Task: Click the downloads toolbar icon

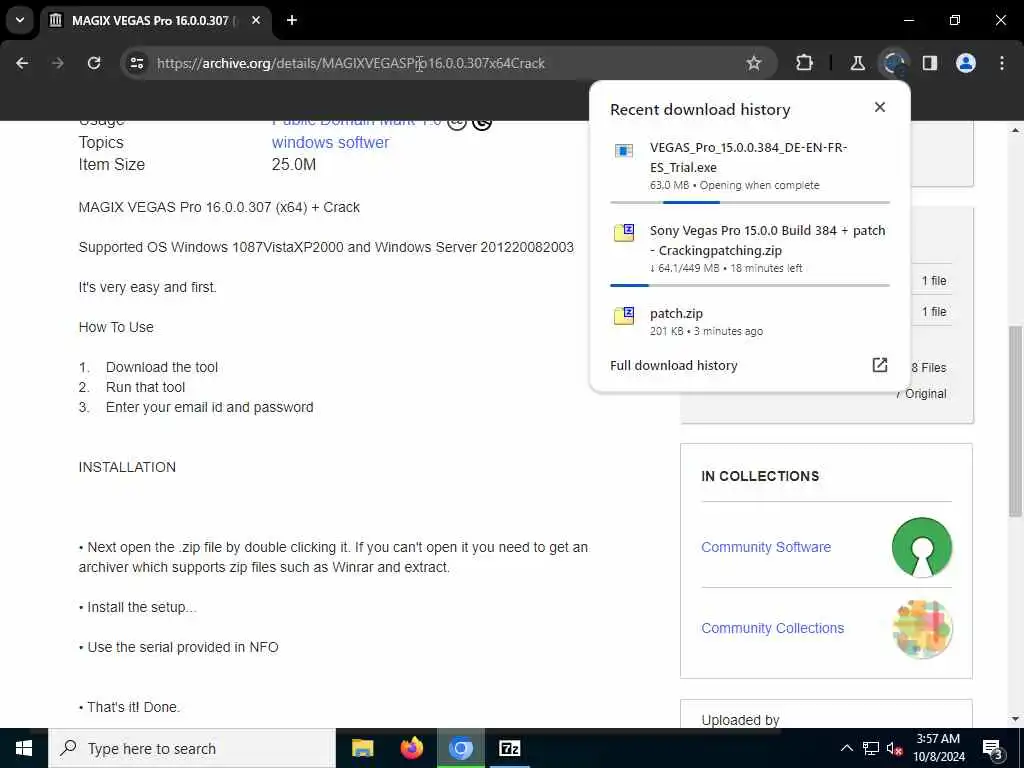Action: click(x=893, y=63)
